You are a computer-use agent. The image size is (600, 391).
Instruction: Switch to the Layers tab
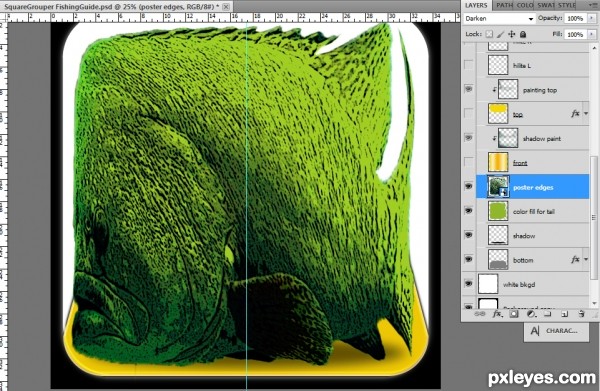pos(476,5)
